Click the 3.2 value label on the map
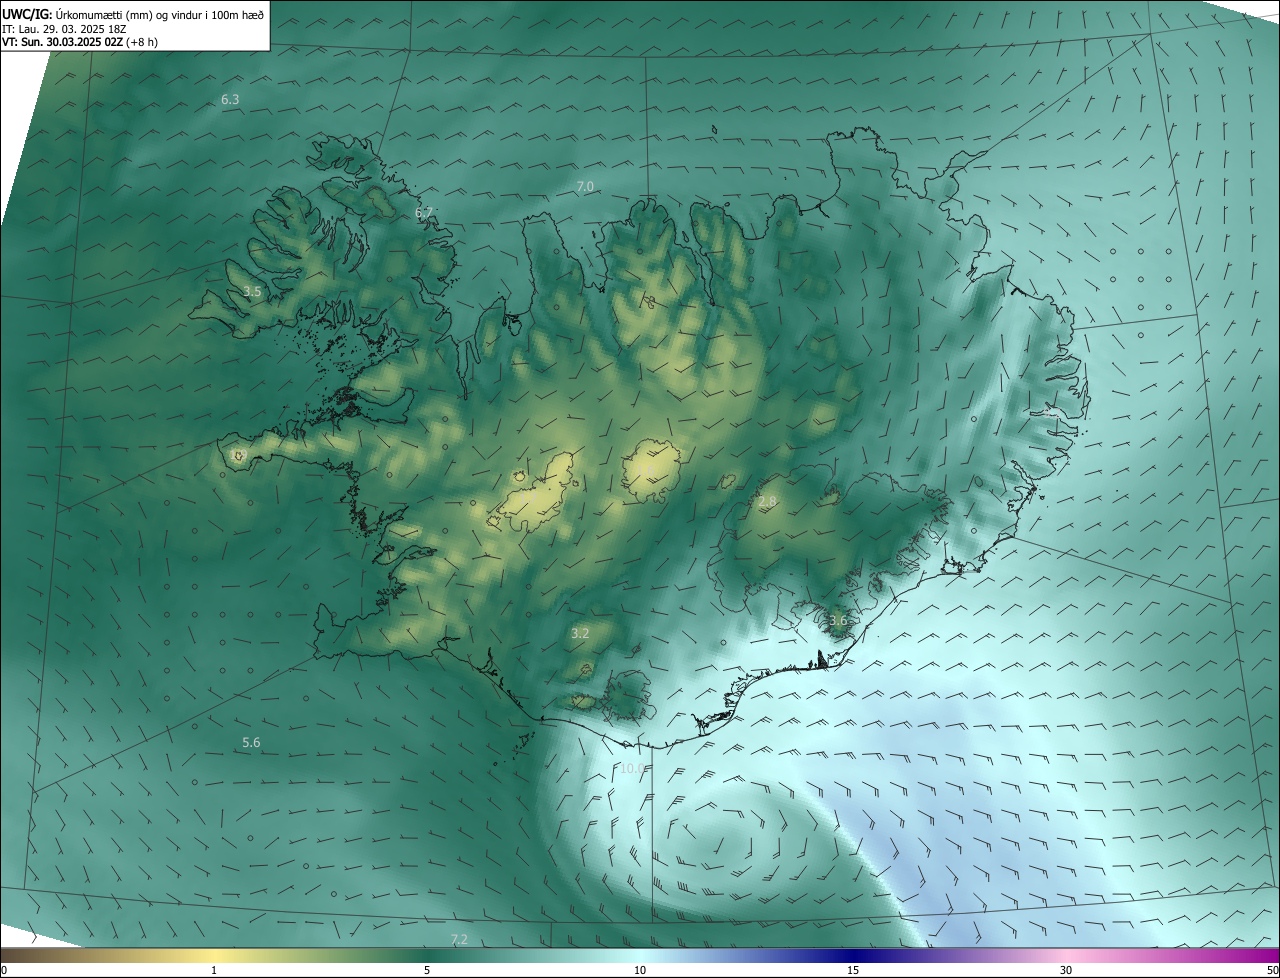The width and height of the screenshot is (1280, 978). (580, 633)
